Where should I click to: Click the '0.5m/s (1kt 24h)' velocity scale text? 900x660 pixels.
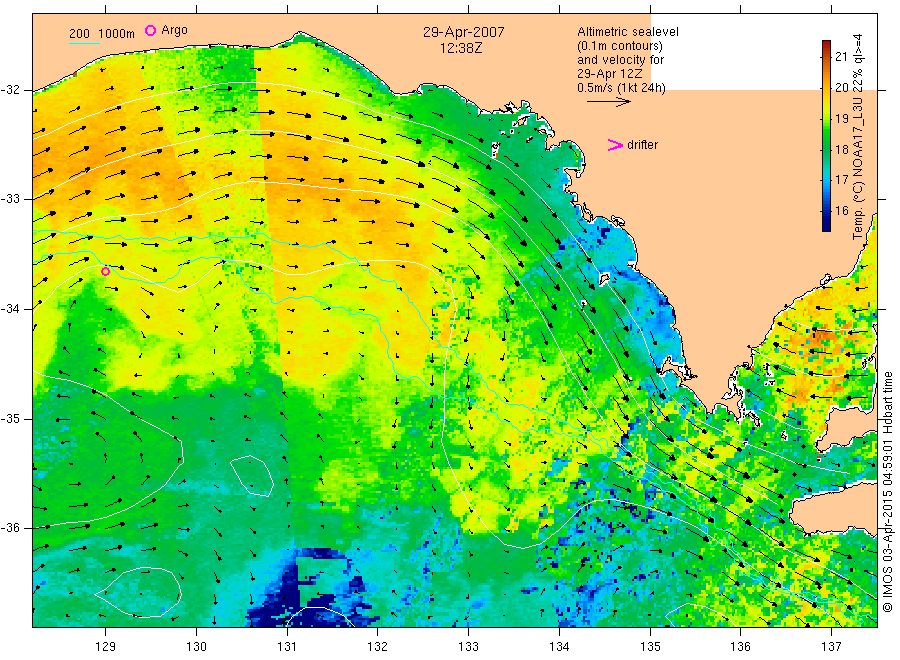point(622,88)
